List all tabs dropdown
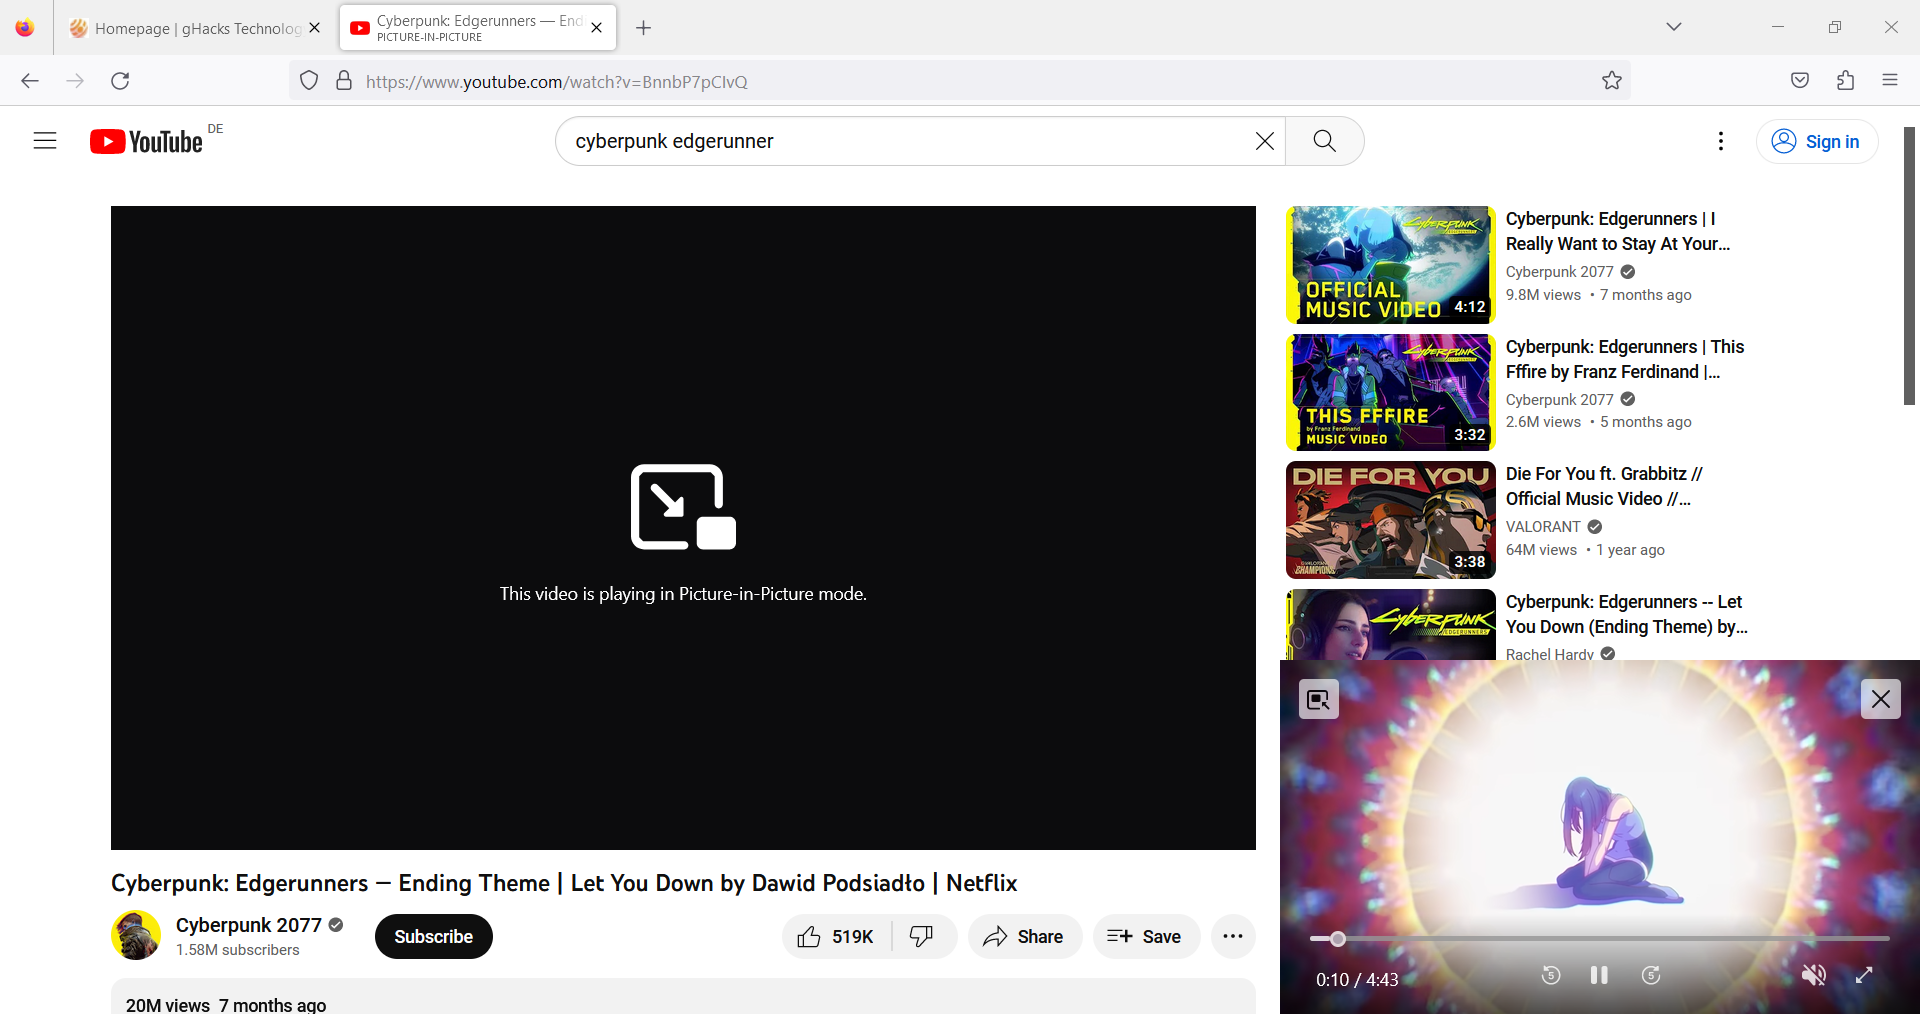 (1674, 27)
